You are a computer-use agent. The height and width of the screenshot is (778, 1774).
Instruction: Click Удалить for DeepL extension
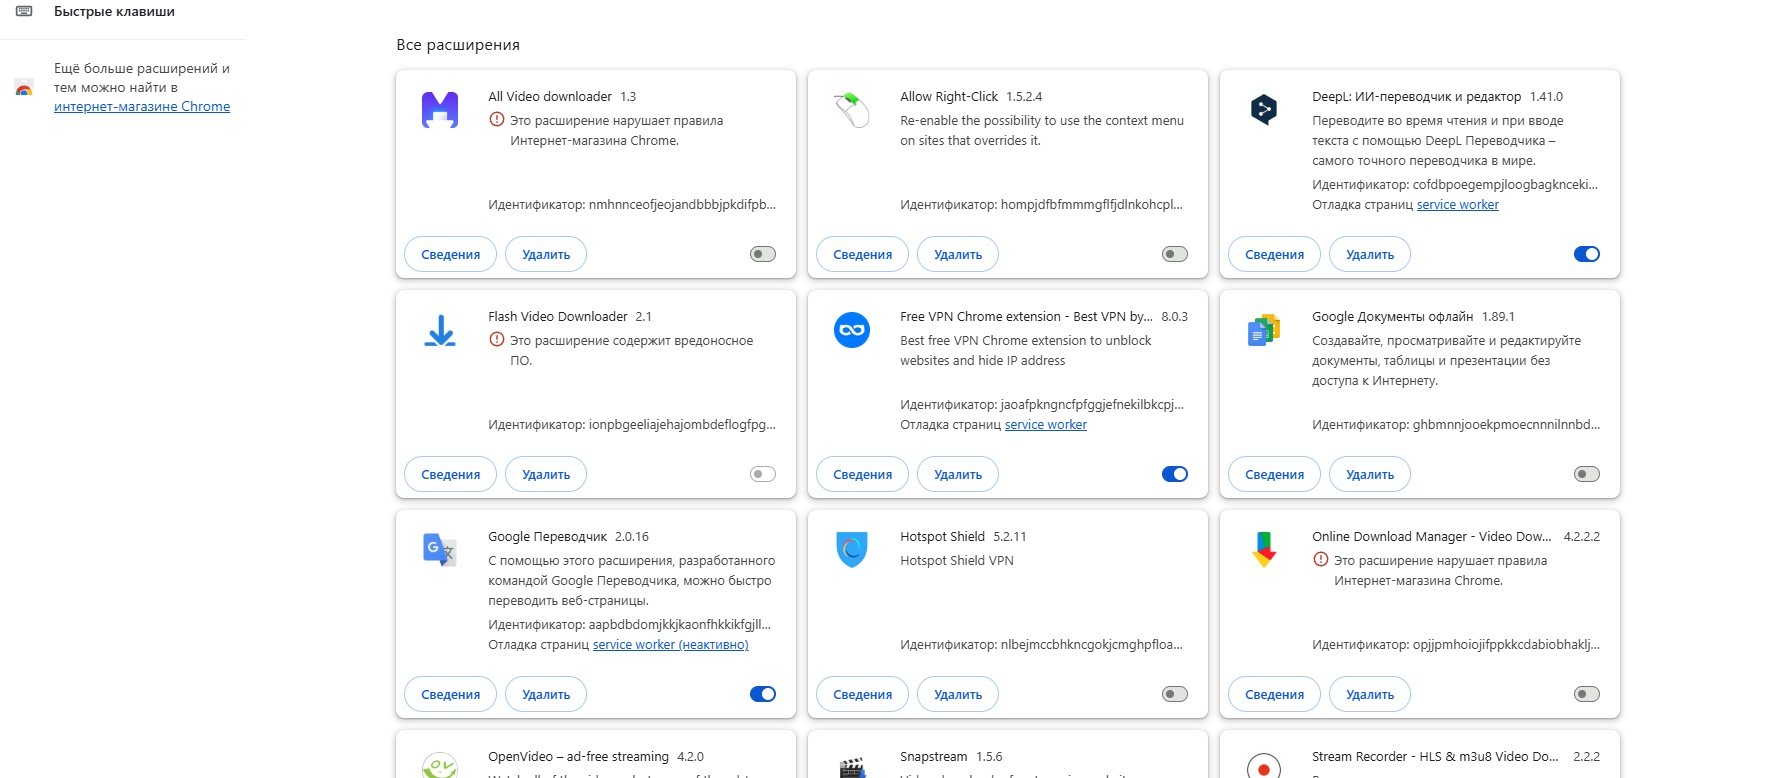pyautogui.click(x=1370, y=254)
